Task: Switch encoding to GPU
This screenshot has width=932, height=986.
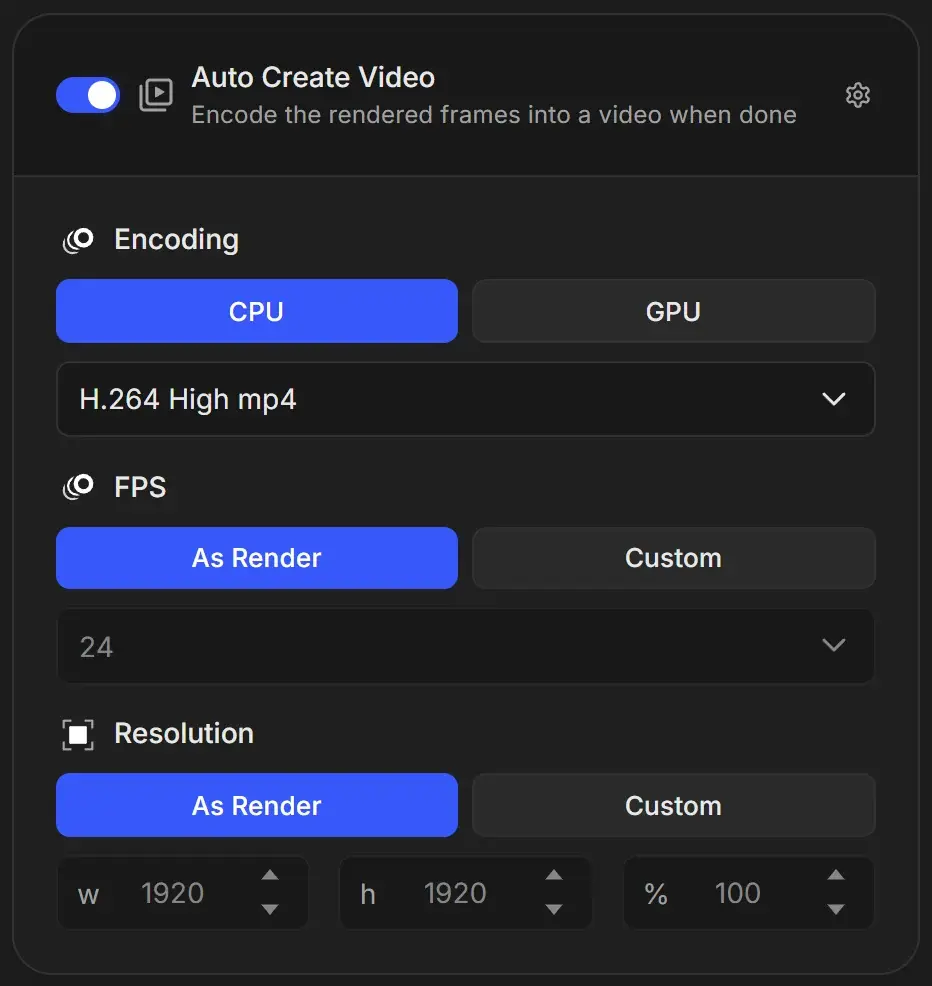Action: (674, 311)
